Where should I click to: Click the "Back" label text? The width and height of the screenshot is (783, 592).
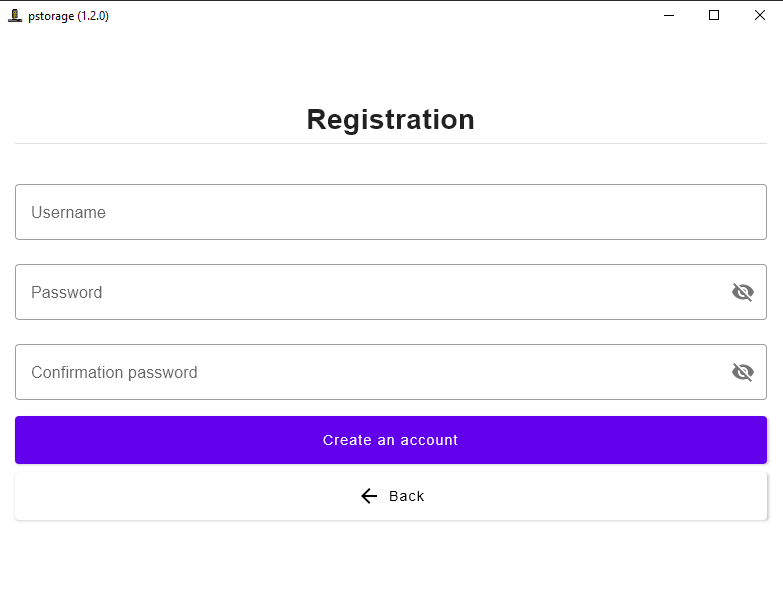click(x=407, y=496)
